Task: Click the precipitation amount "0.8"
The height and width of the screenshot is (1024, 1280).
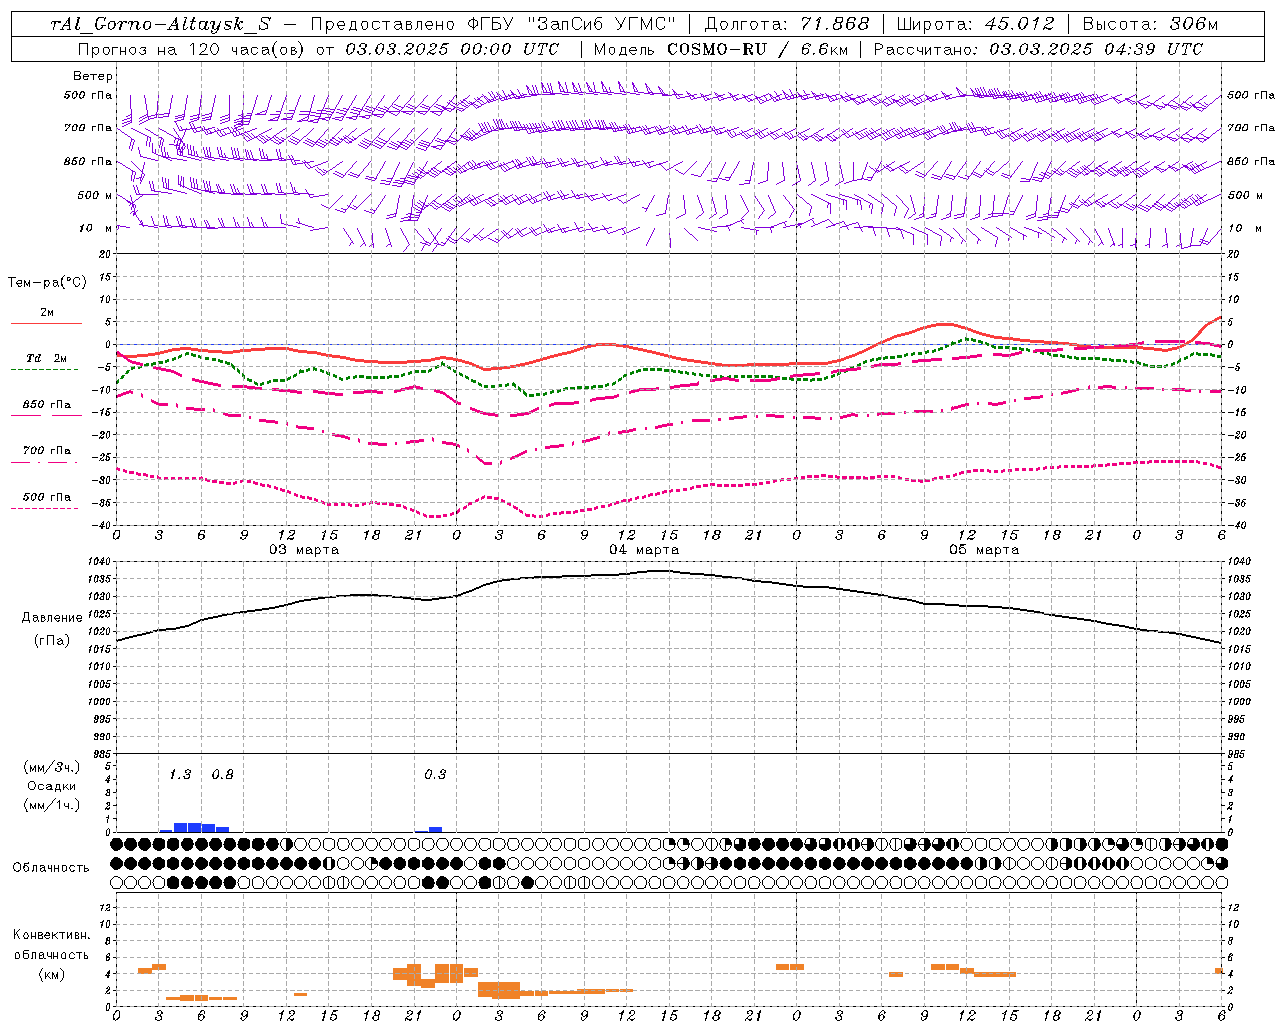Action: pyautogui.click(x=223, y=774)
